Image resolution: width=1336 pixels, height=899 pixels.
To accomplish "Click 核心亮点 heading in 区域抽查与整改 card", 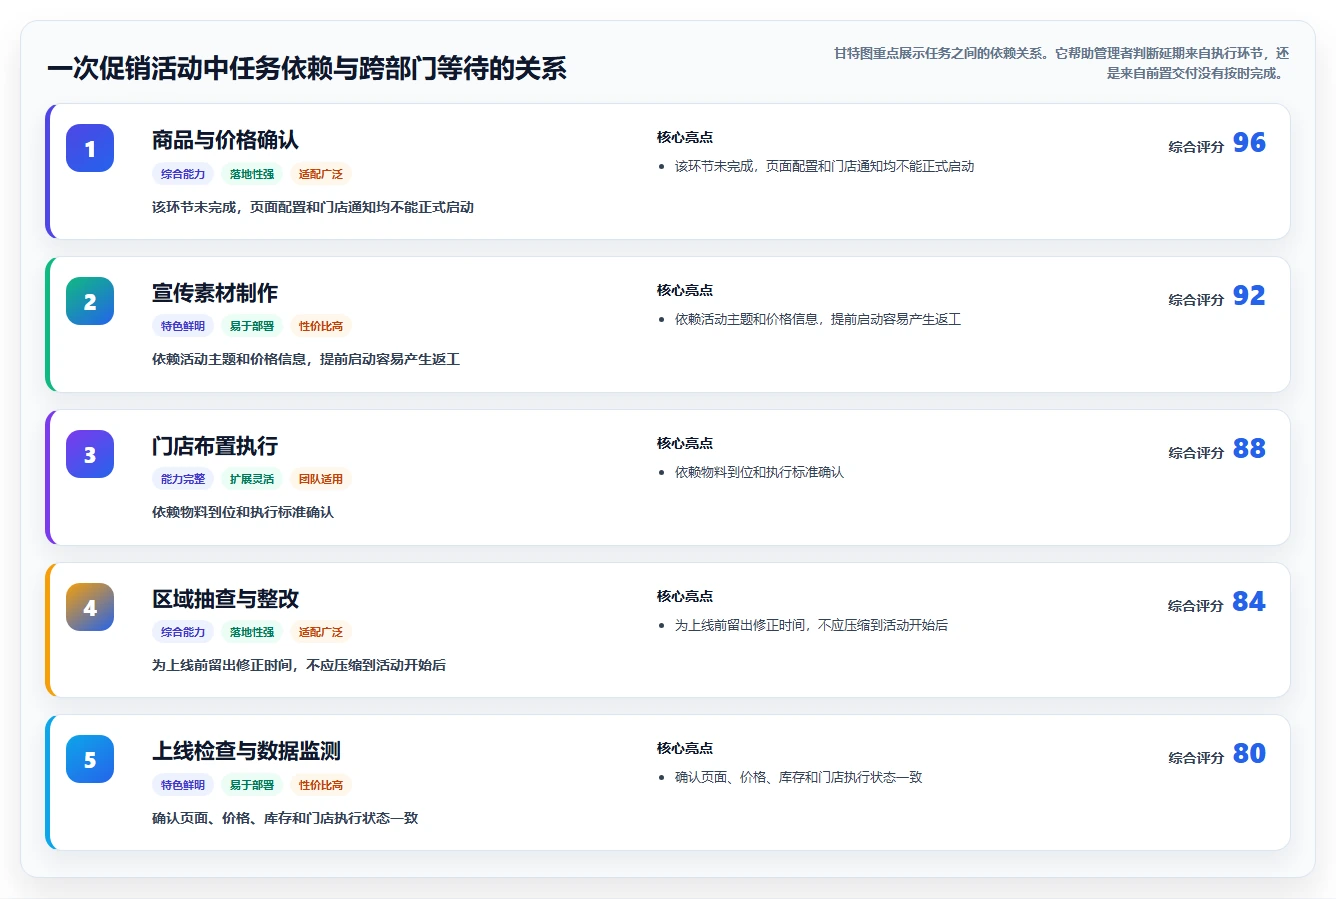I will [685, 596].
